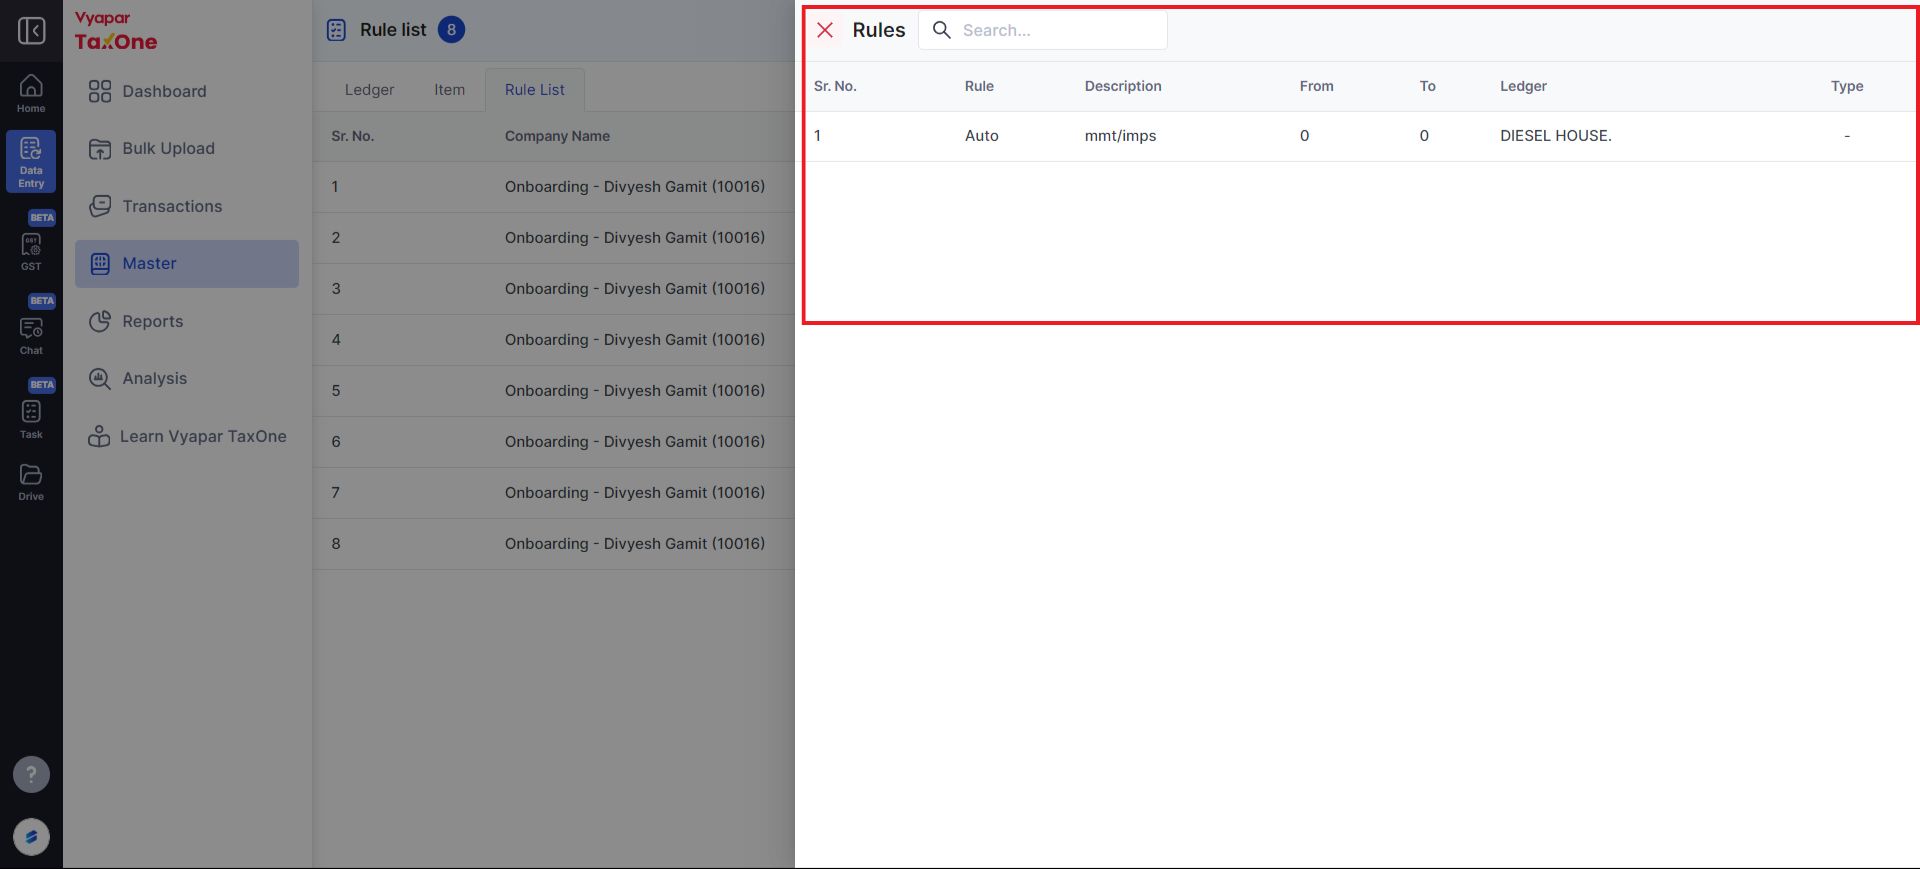
Task: Open Home in the left rail
Action: (31, 93)
